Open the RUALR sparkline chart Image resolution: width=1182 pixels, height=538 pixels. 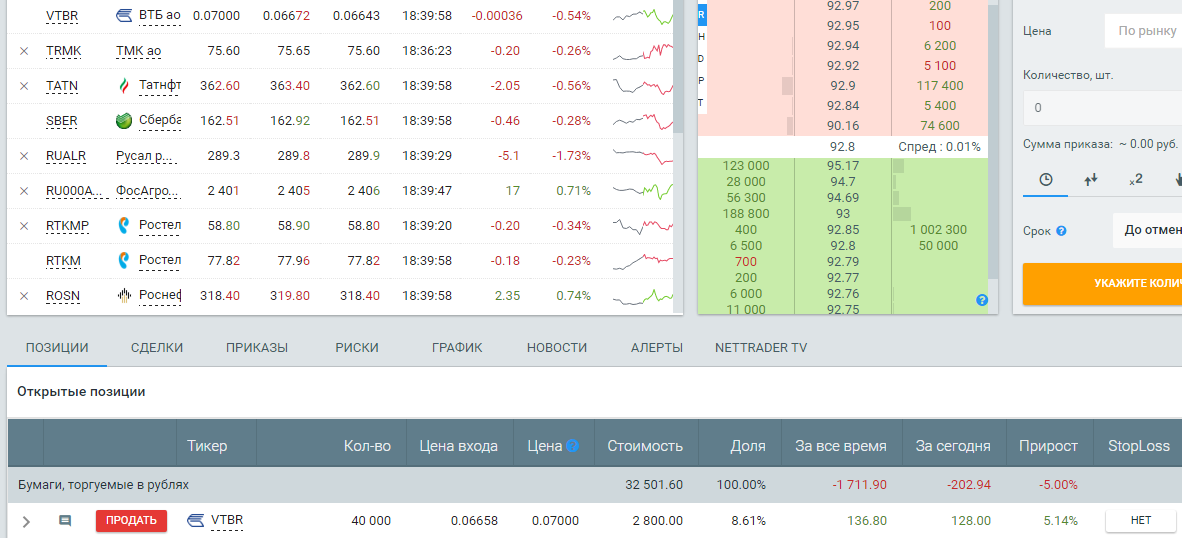tap(642, 156)
